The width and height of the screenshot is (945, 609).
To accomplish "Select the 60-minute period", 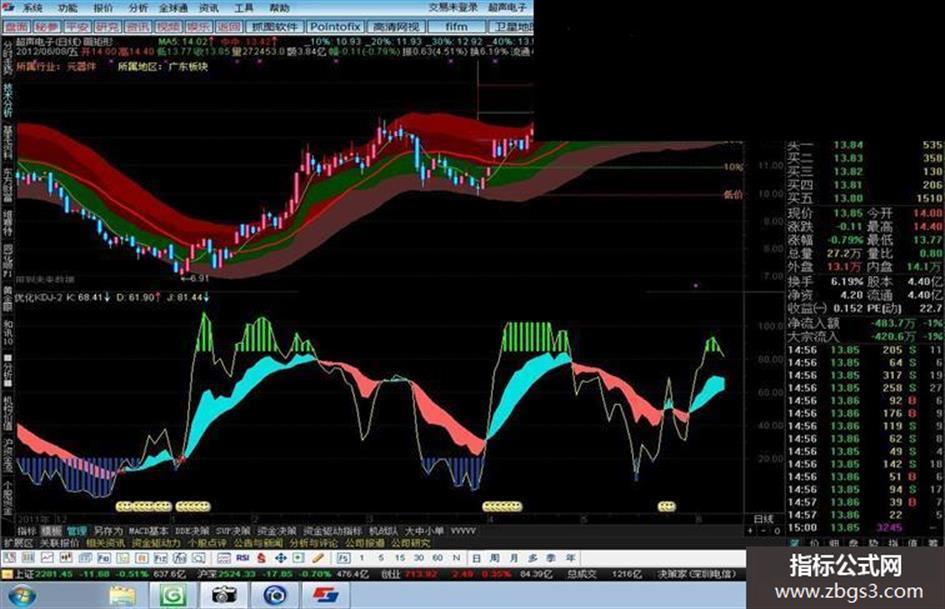I will click(438, 558).
